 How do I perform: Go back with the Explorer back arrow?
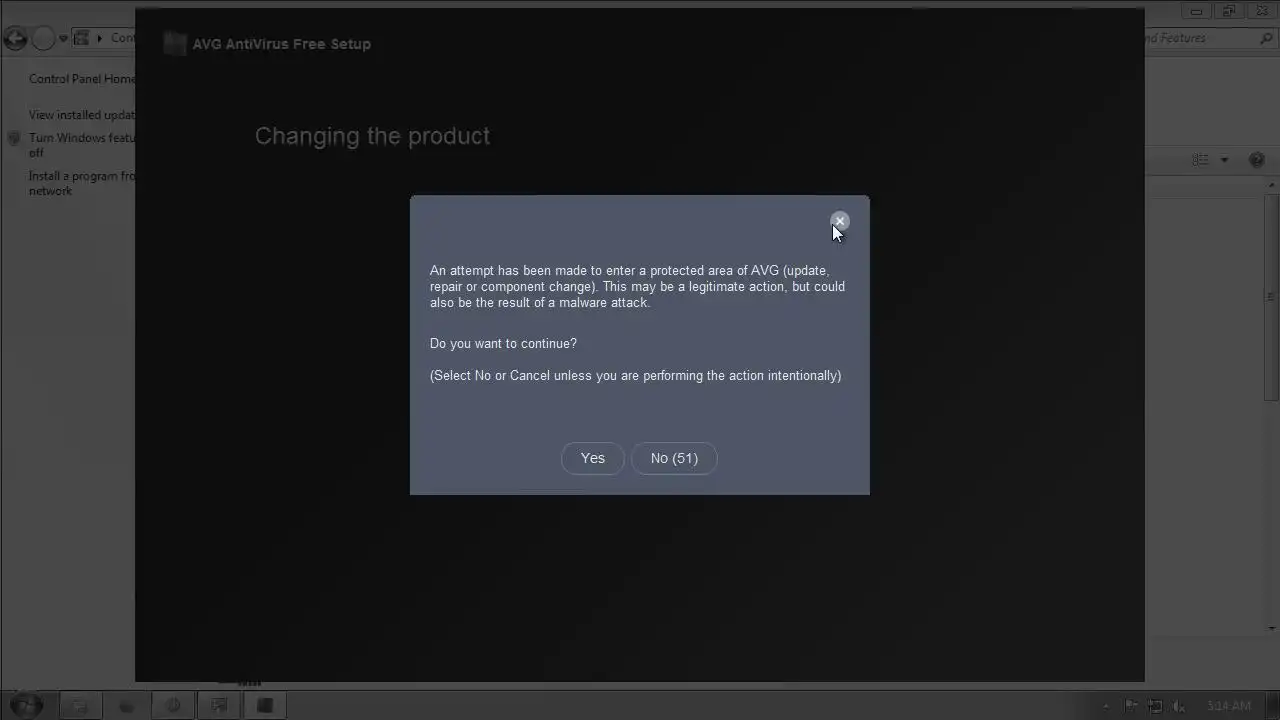click(15, 39)
